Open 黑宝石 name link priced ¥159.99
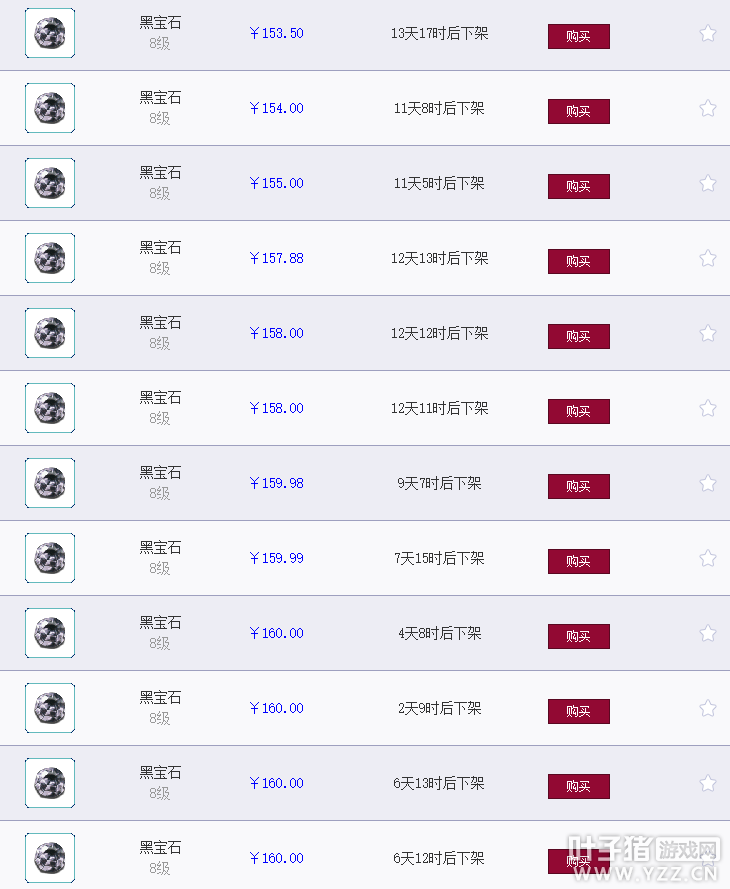Screen dimensions: 730x889 pyautogui.click(x=160, y=548)
